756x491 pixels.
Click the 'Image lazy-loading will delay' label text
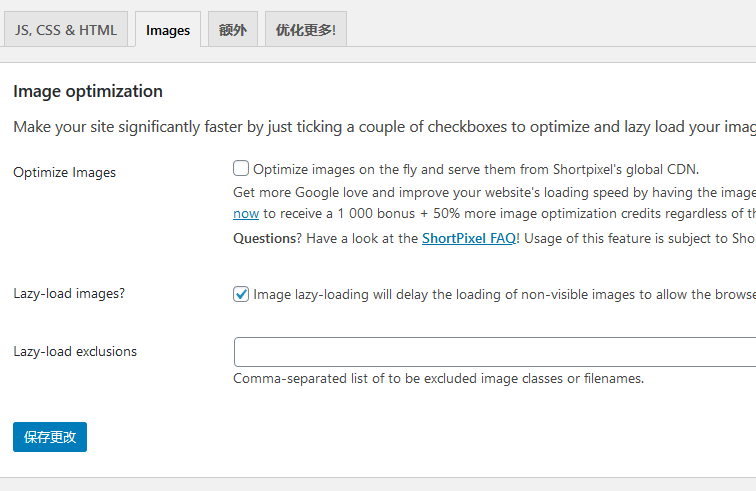pyautogui.click(x=500, y=295)
